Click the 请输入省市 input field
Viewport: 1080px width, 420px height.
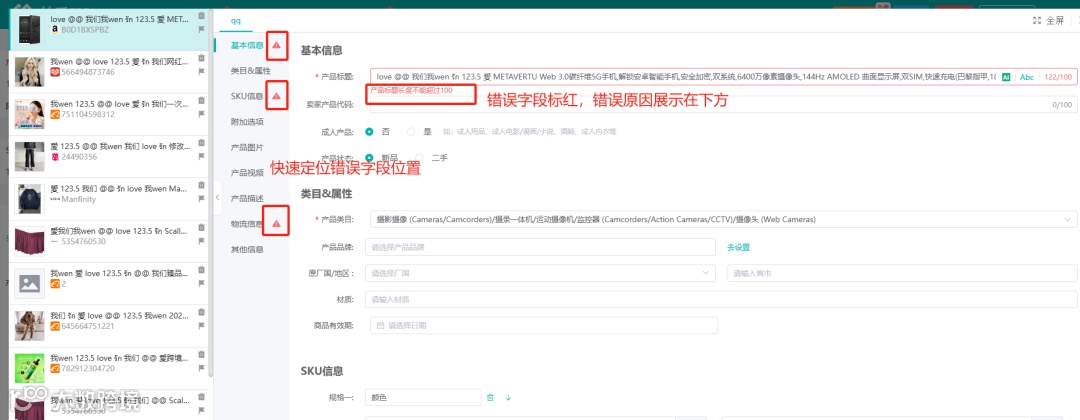click(902, 273)
